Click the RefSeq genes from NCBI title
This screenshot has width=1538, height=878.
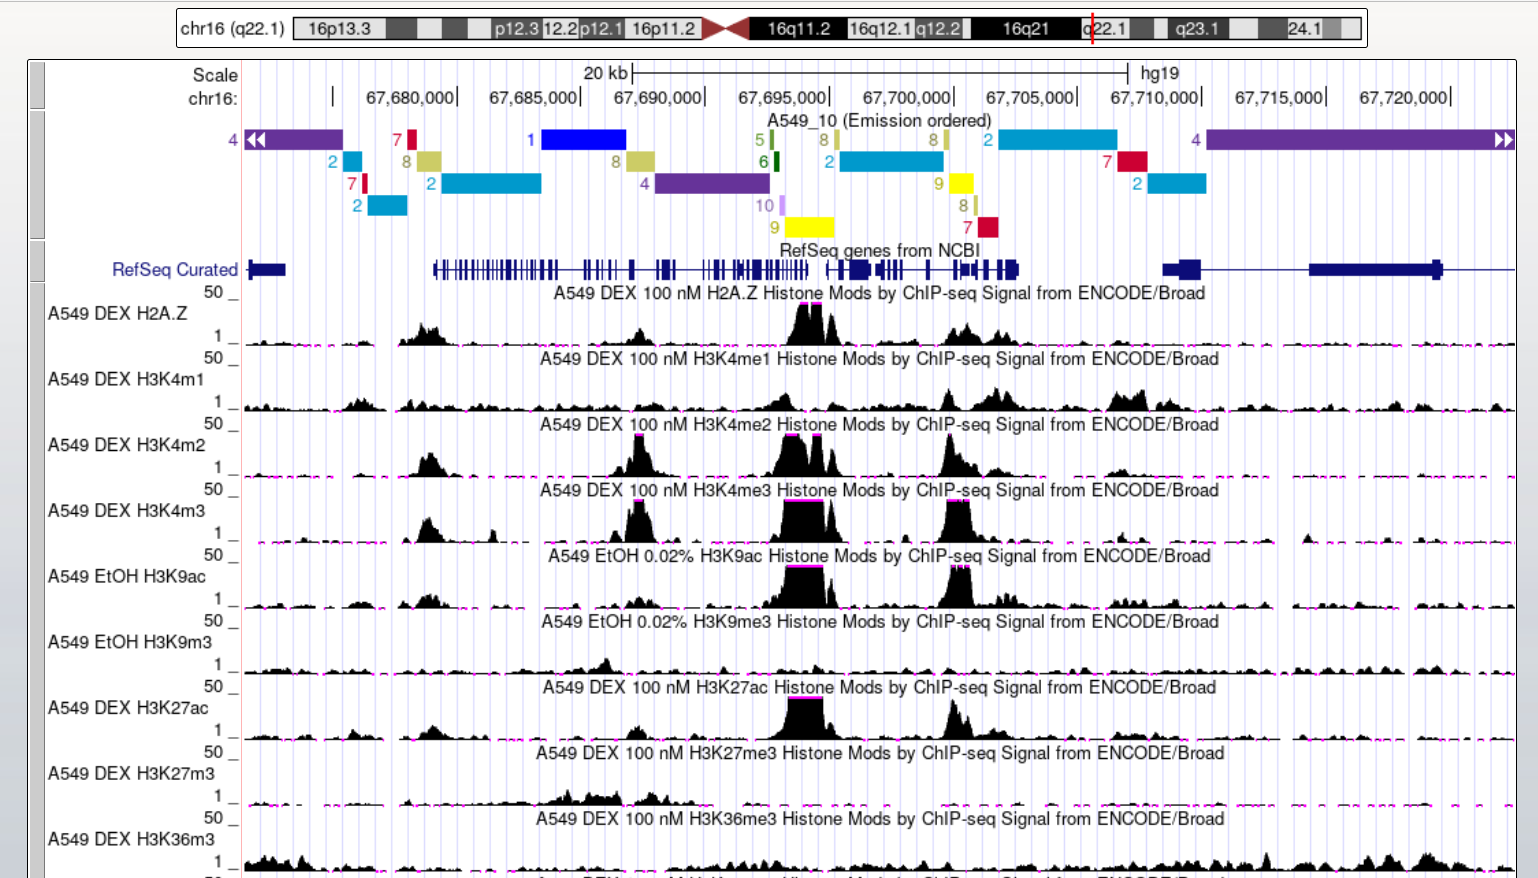click(x=880, y=251)
